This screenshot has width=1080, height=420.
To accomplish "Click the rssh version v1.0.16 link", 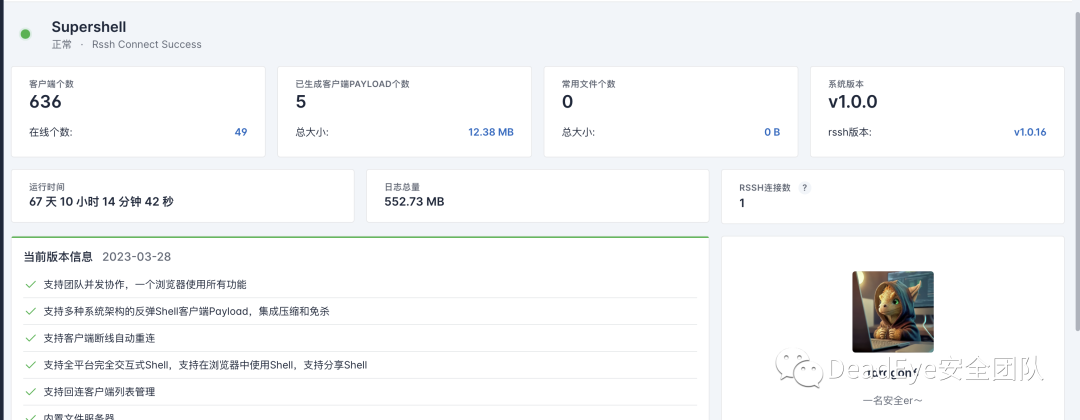I will (1030, 132).
